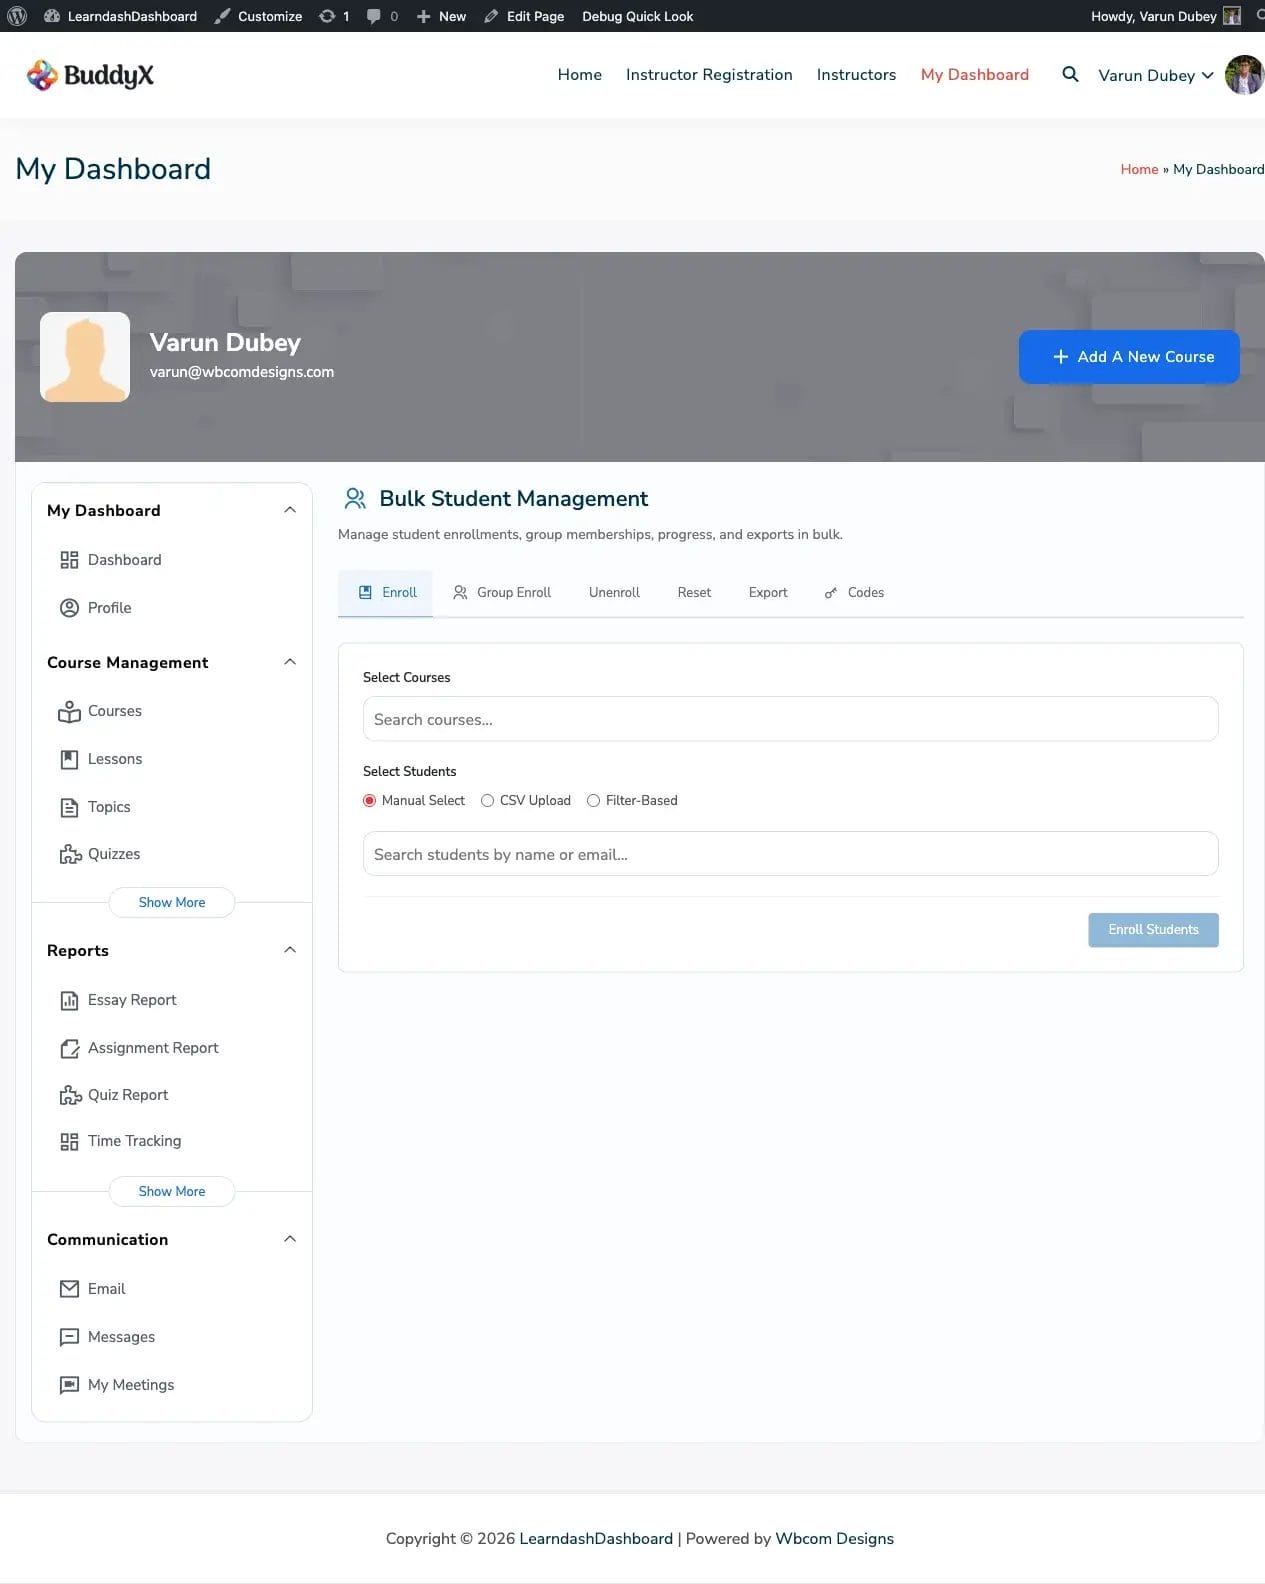Click the Email envelope icon
Screen dimensions: 1265x1584
[69, 1289]
